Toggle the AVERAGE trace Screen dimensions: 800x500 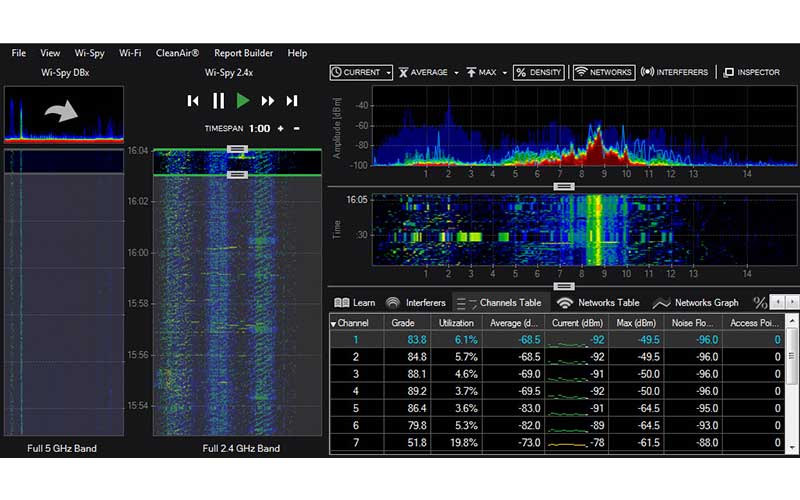click(x=423, y=72)
